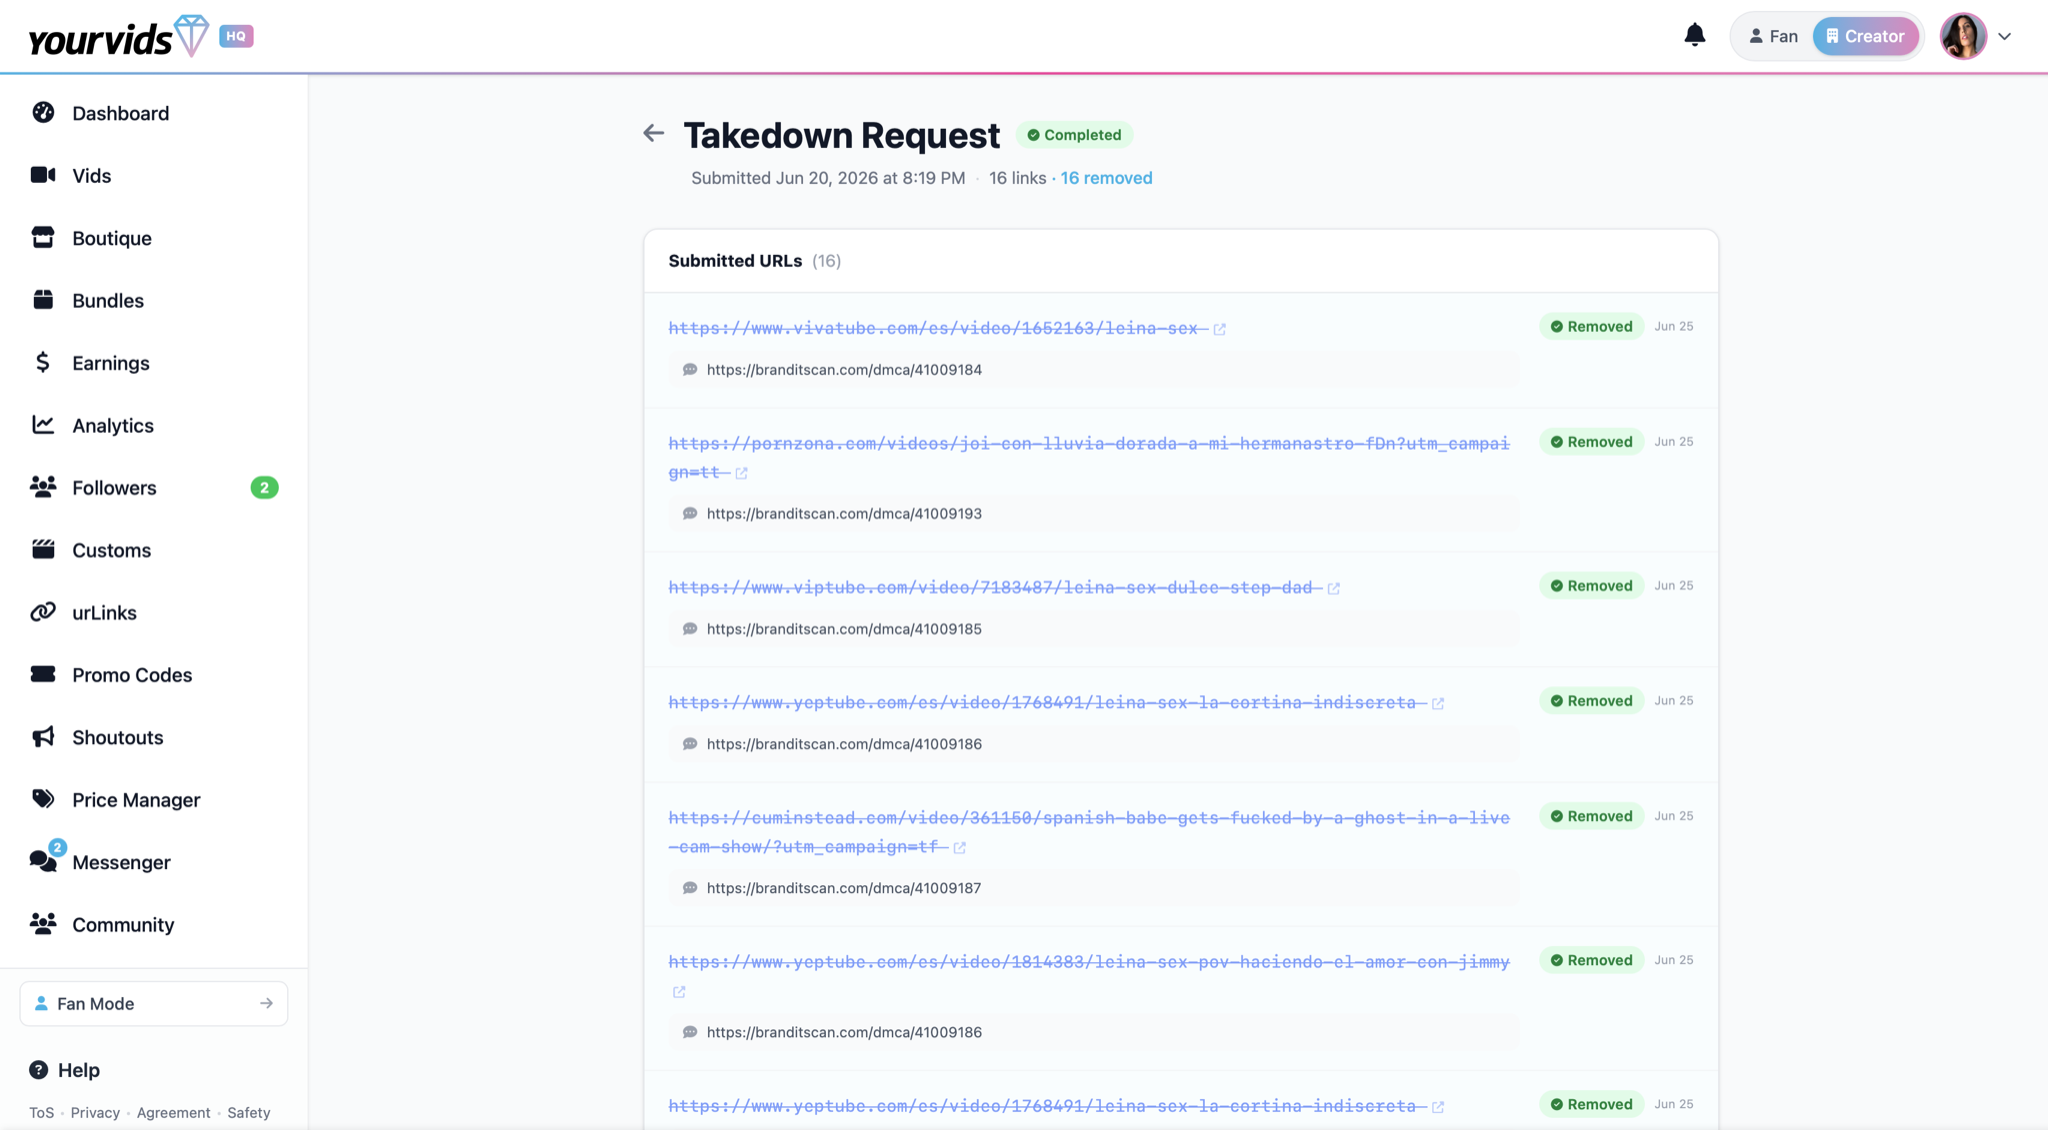Click the Submitted URLs heading
This screenshot has width=2048, height=1130.
[735, 261]
